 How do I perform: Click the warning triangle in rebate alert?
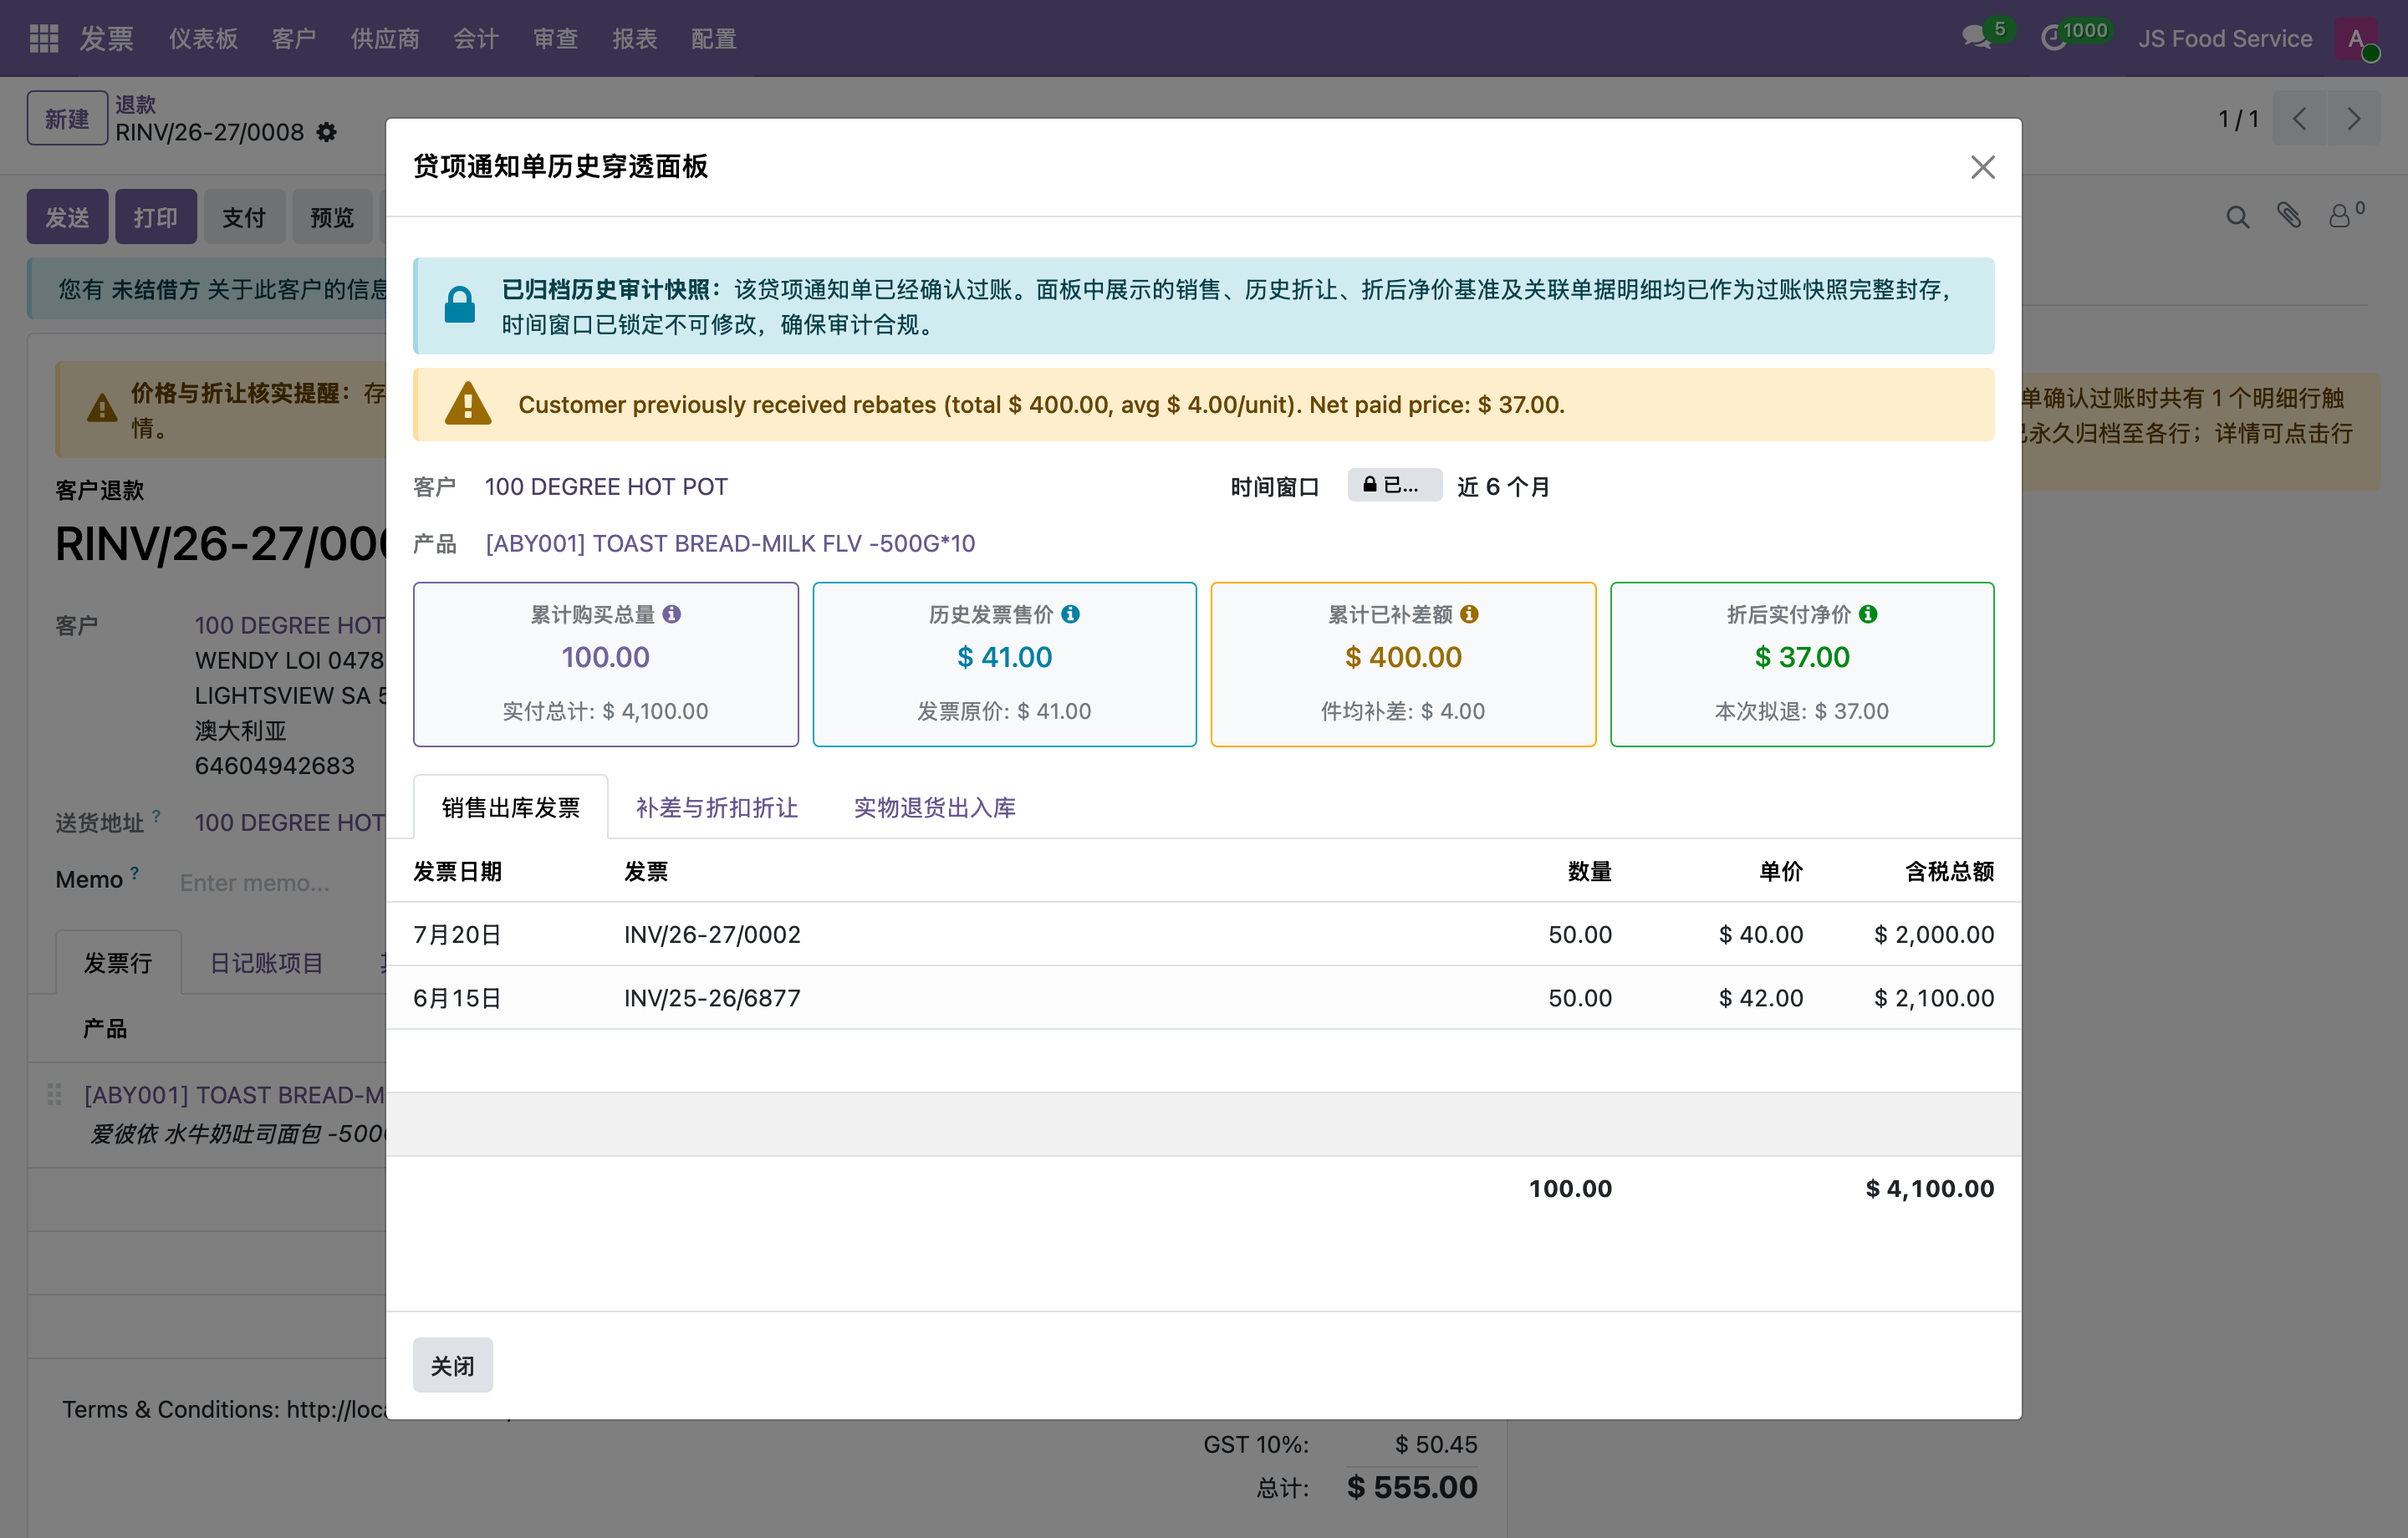(x=468, y=404)
